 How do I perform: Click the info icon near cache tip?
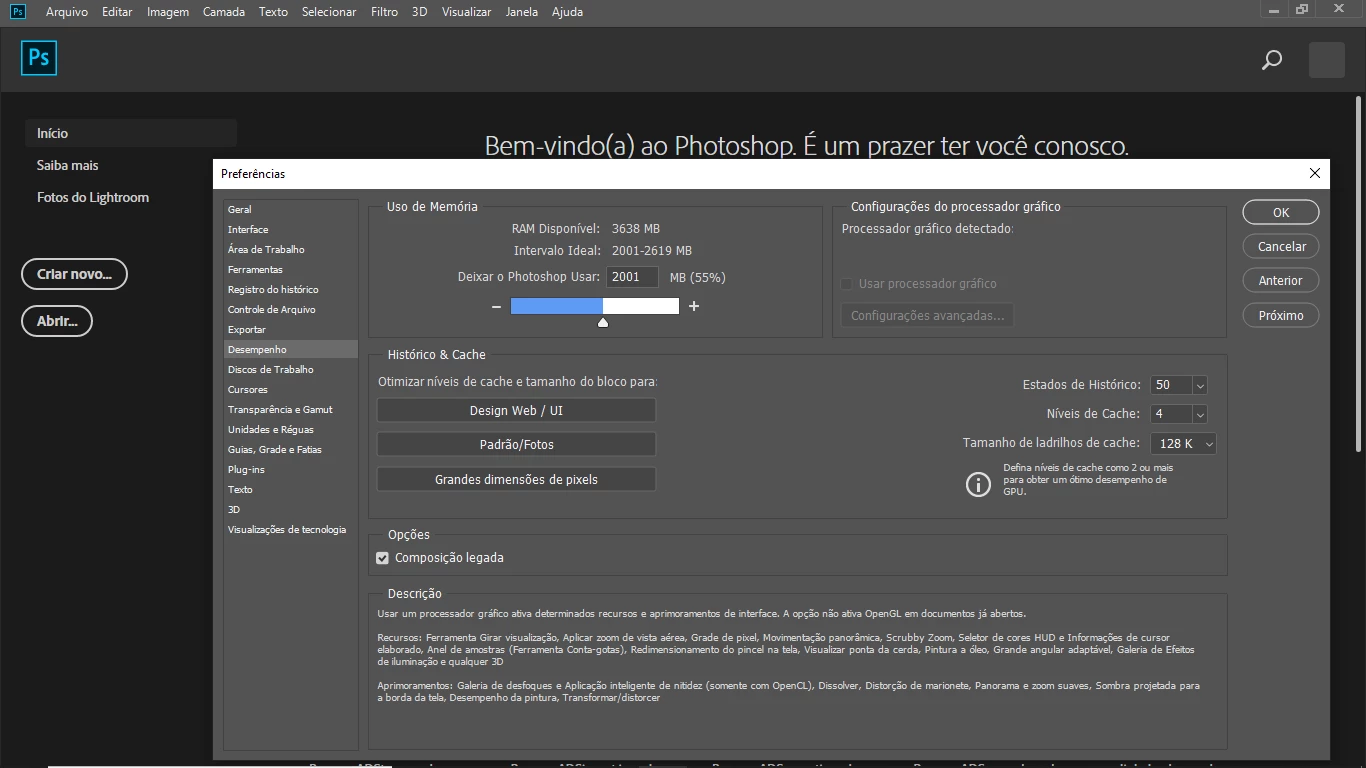(977, 484)
